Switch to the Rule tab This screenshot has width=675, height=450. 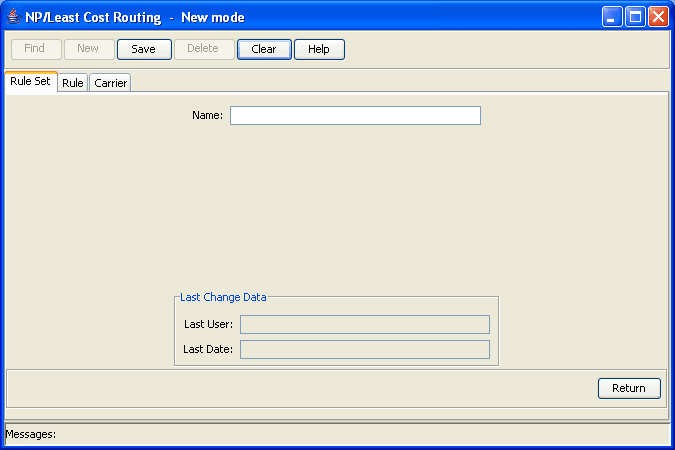coord(73,83)
